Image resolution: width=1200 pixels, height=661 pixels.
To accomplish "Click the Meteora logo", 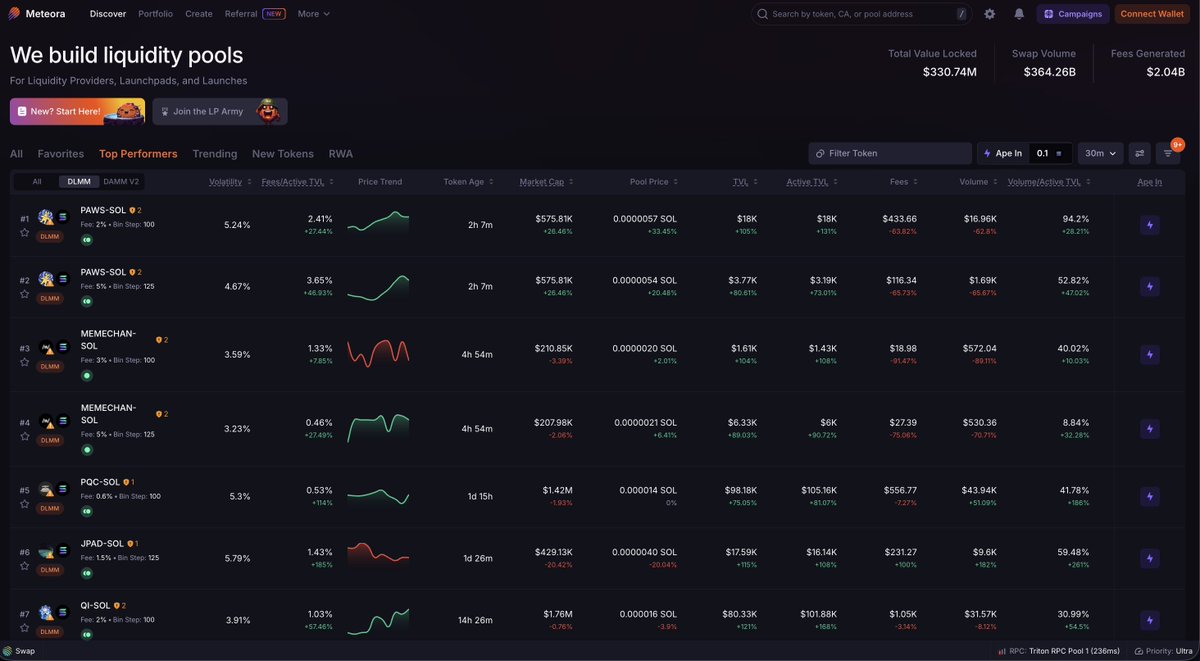I will 36,14.
